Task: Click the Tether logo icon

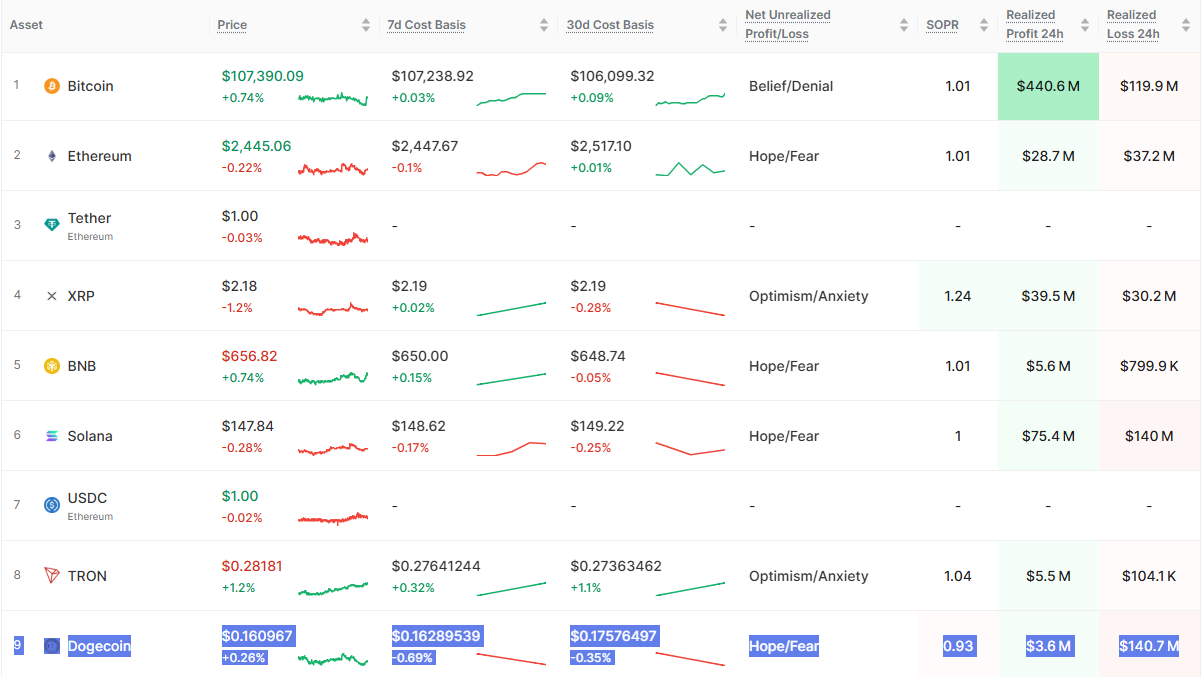Action: tap(51, 226)
